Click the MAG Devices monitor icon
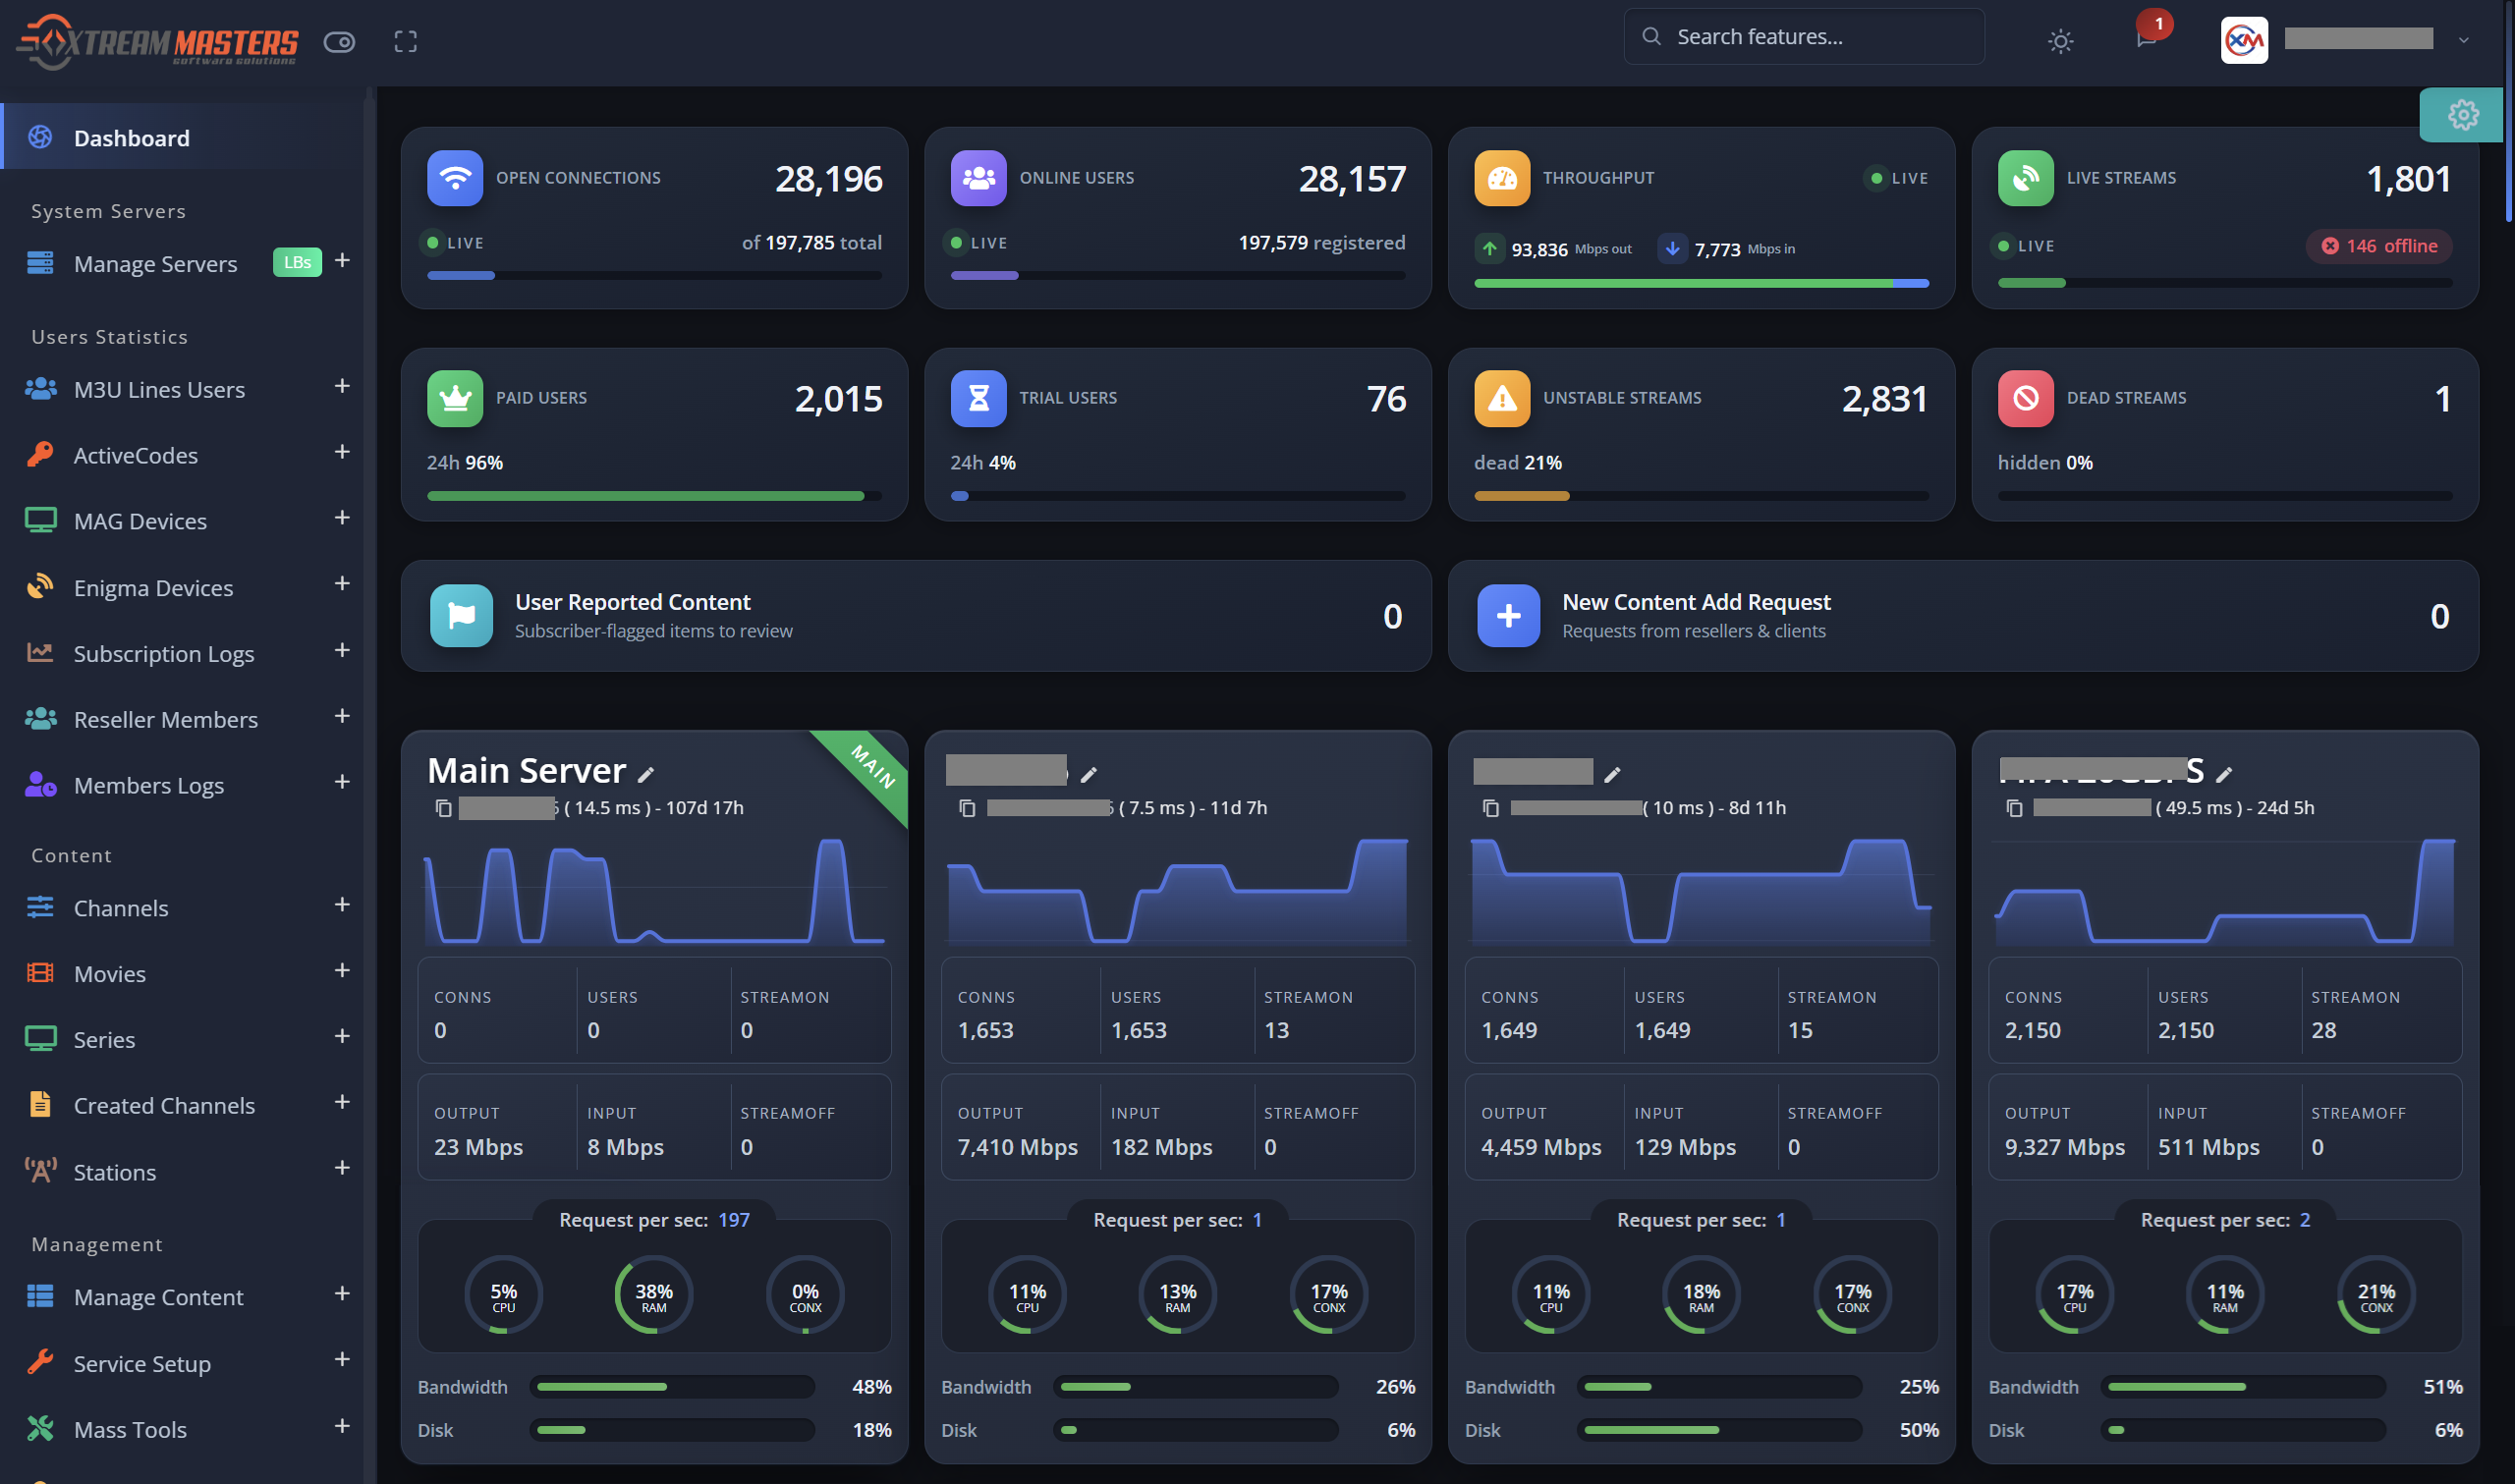2515x1484 pixels. [x=40, y=520]
